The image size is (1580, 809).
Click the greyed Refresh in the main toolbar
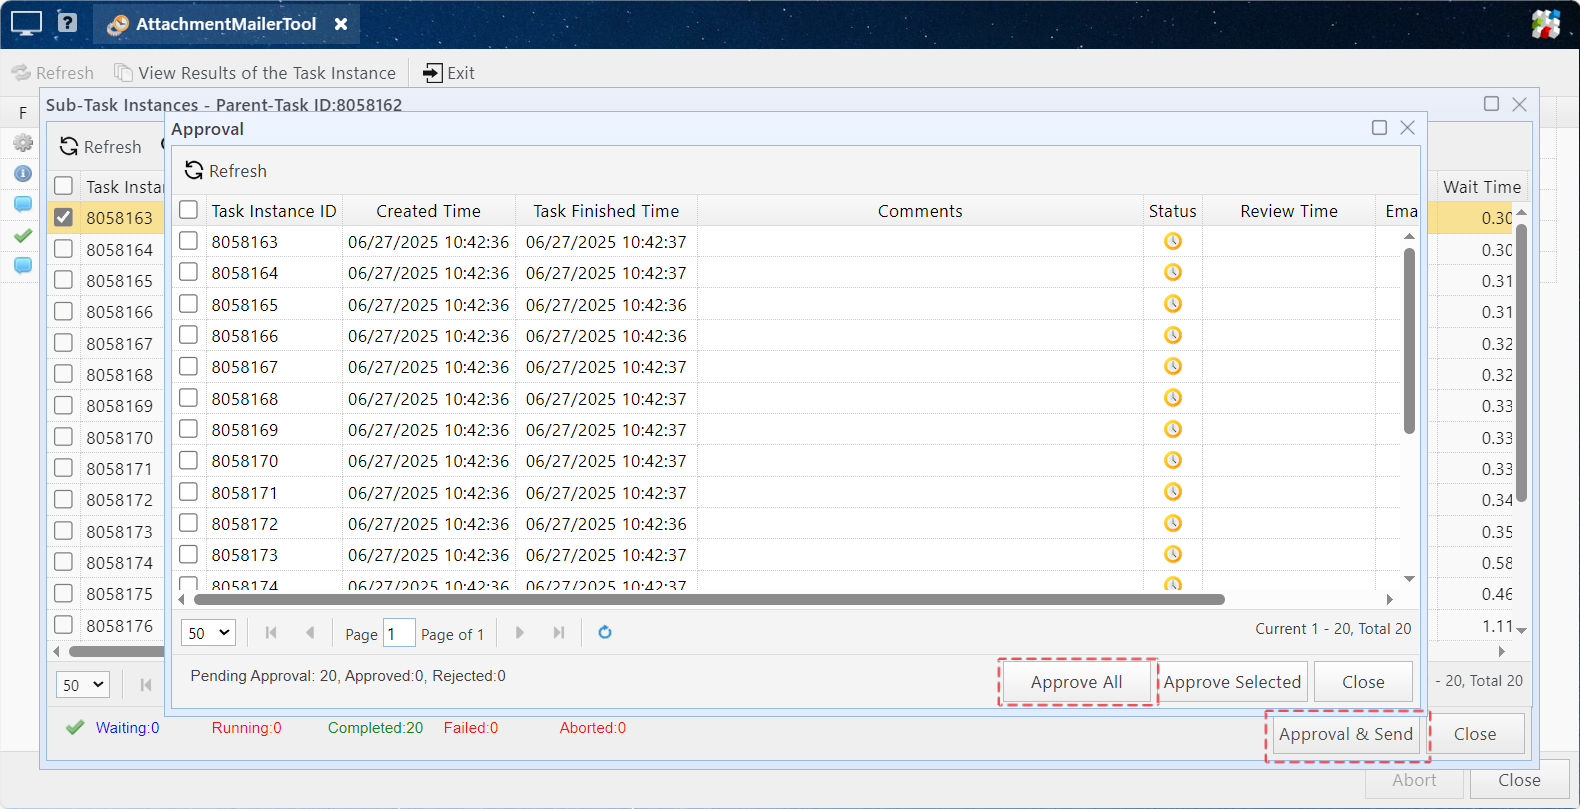[x=53, y=73]
